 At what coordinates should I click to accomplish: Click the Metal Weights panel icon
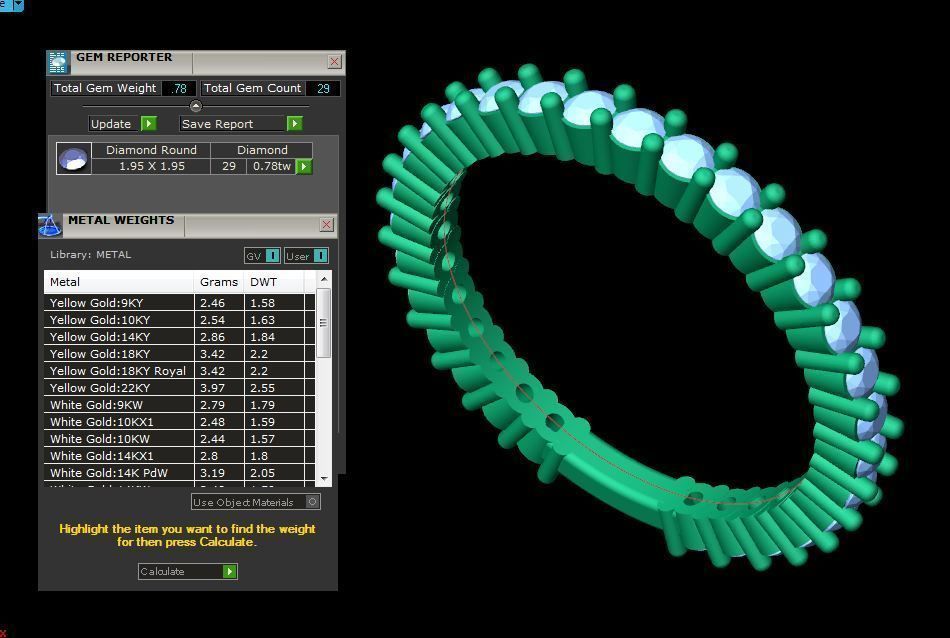tap(50, 225)
